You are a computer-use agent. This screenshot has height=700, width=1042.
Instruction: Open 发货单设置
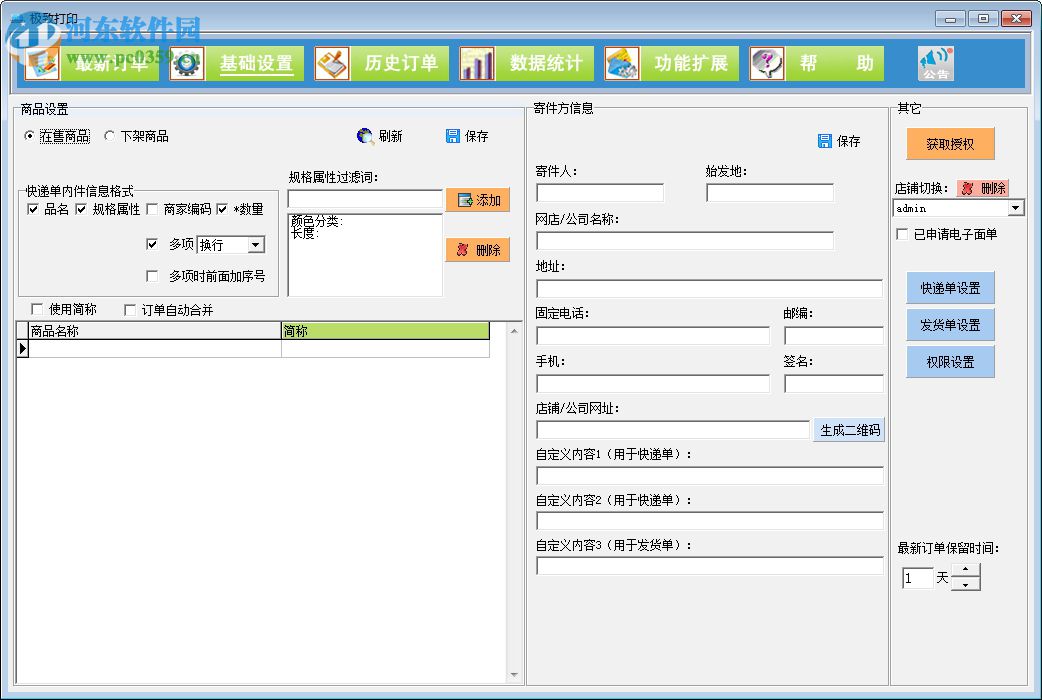click(950, 325)
